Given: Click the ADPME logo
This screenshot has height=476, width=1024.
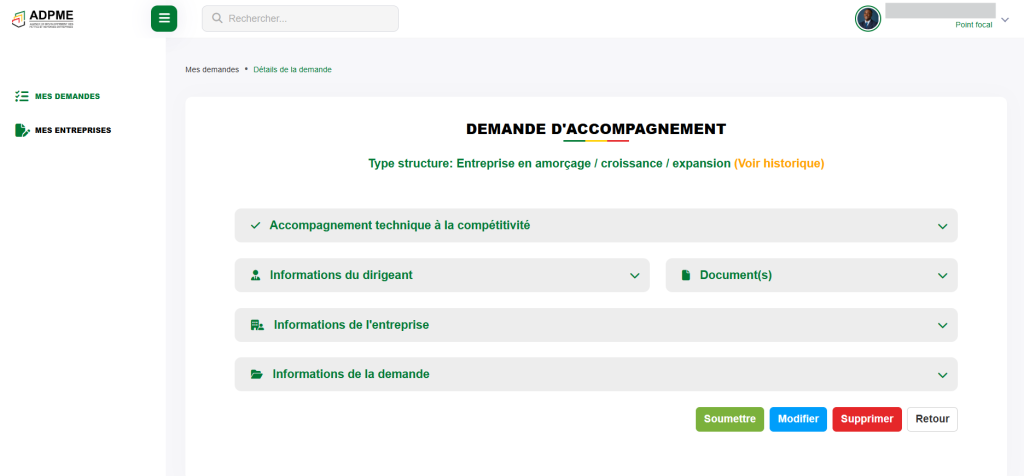Looking at the screenshot, I should [43, 18].
